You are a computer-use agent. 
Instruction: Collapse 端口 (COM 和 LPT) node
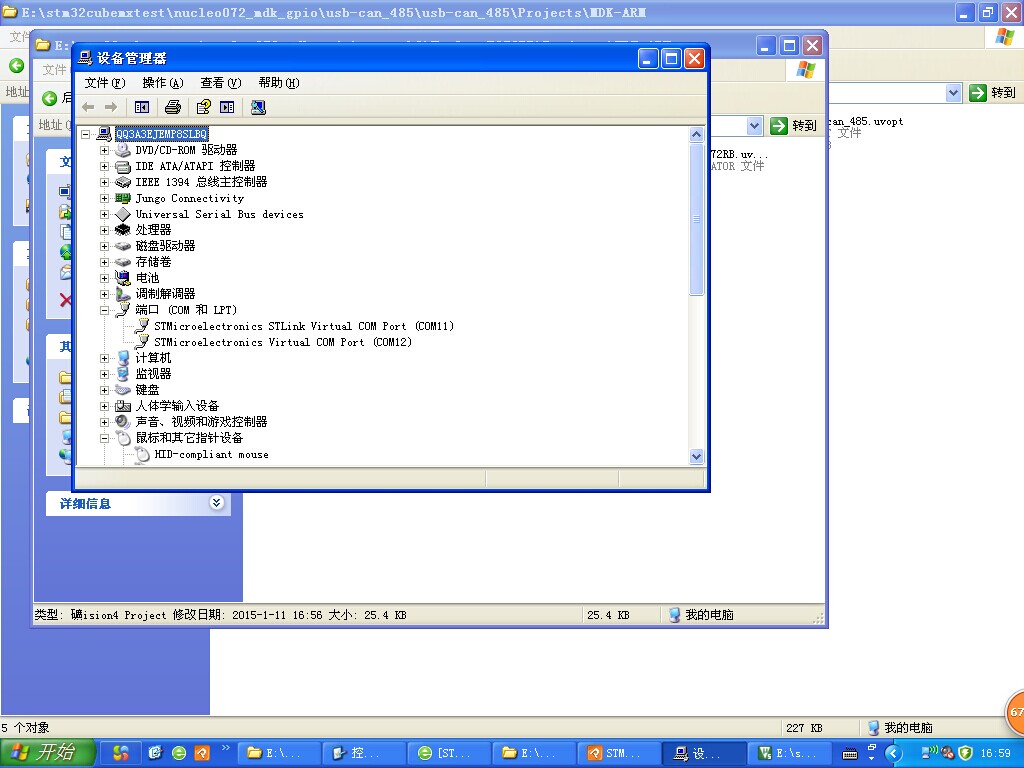[104, 310]
